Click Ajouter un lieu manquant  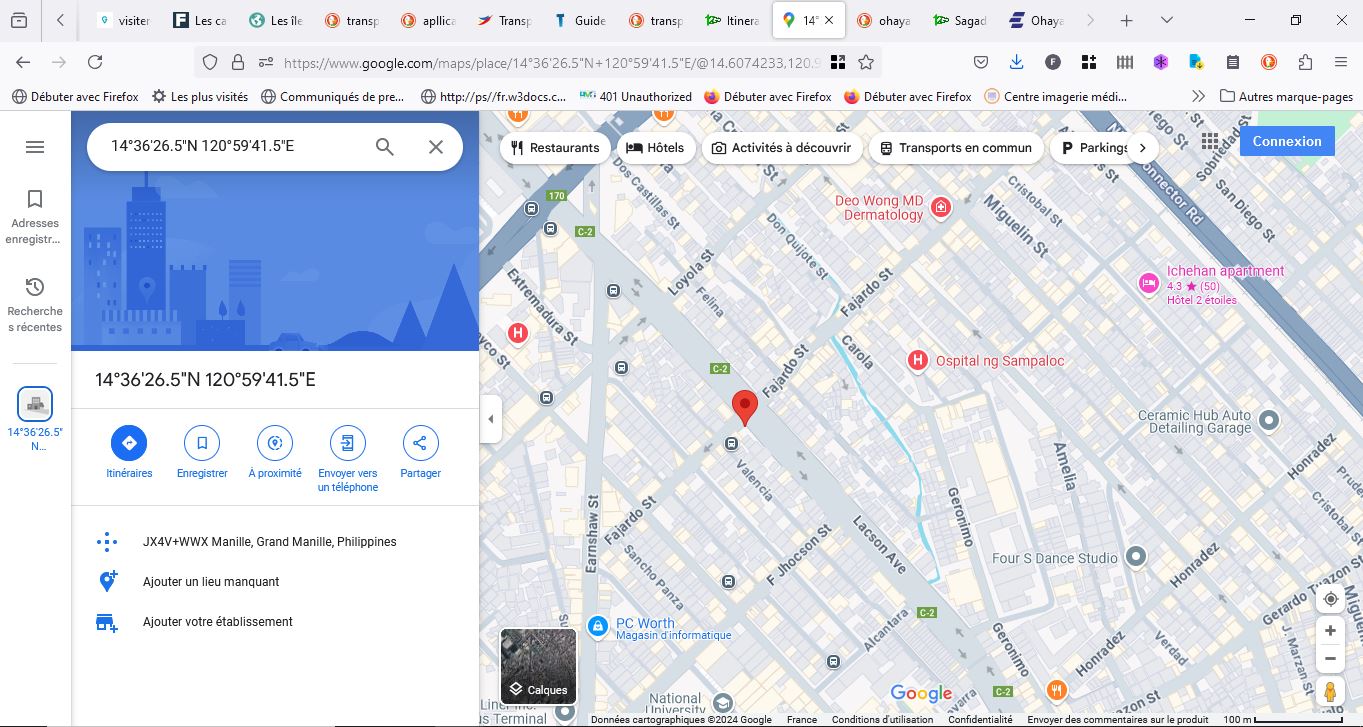pos(211,582)
